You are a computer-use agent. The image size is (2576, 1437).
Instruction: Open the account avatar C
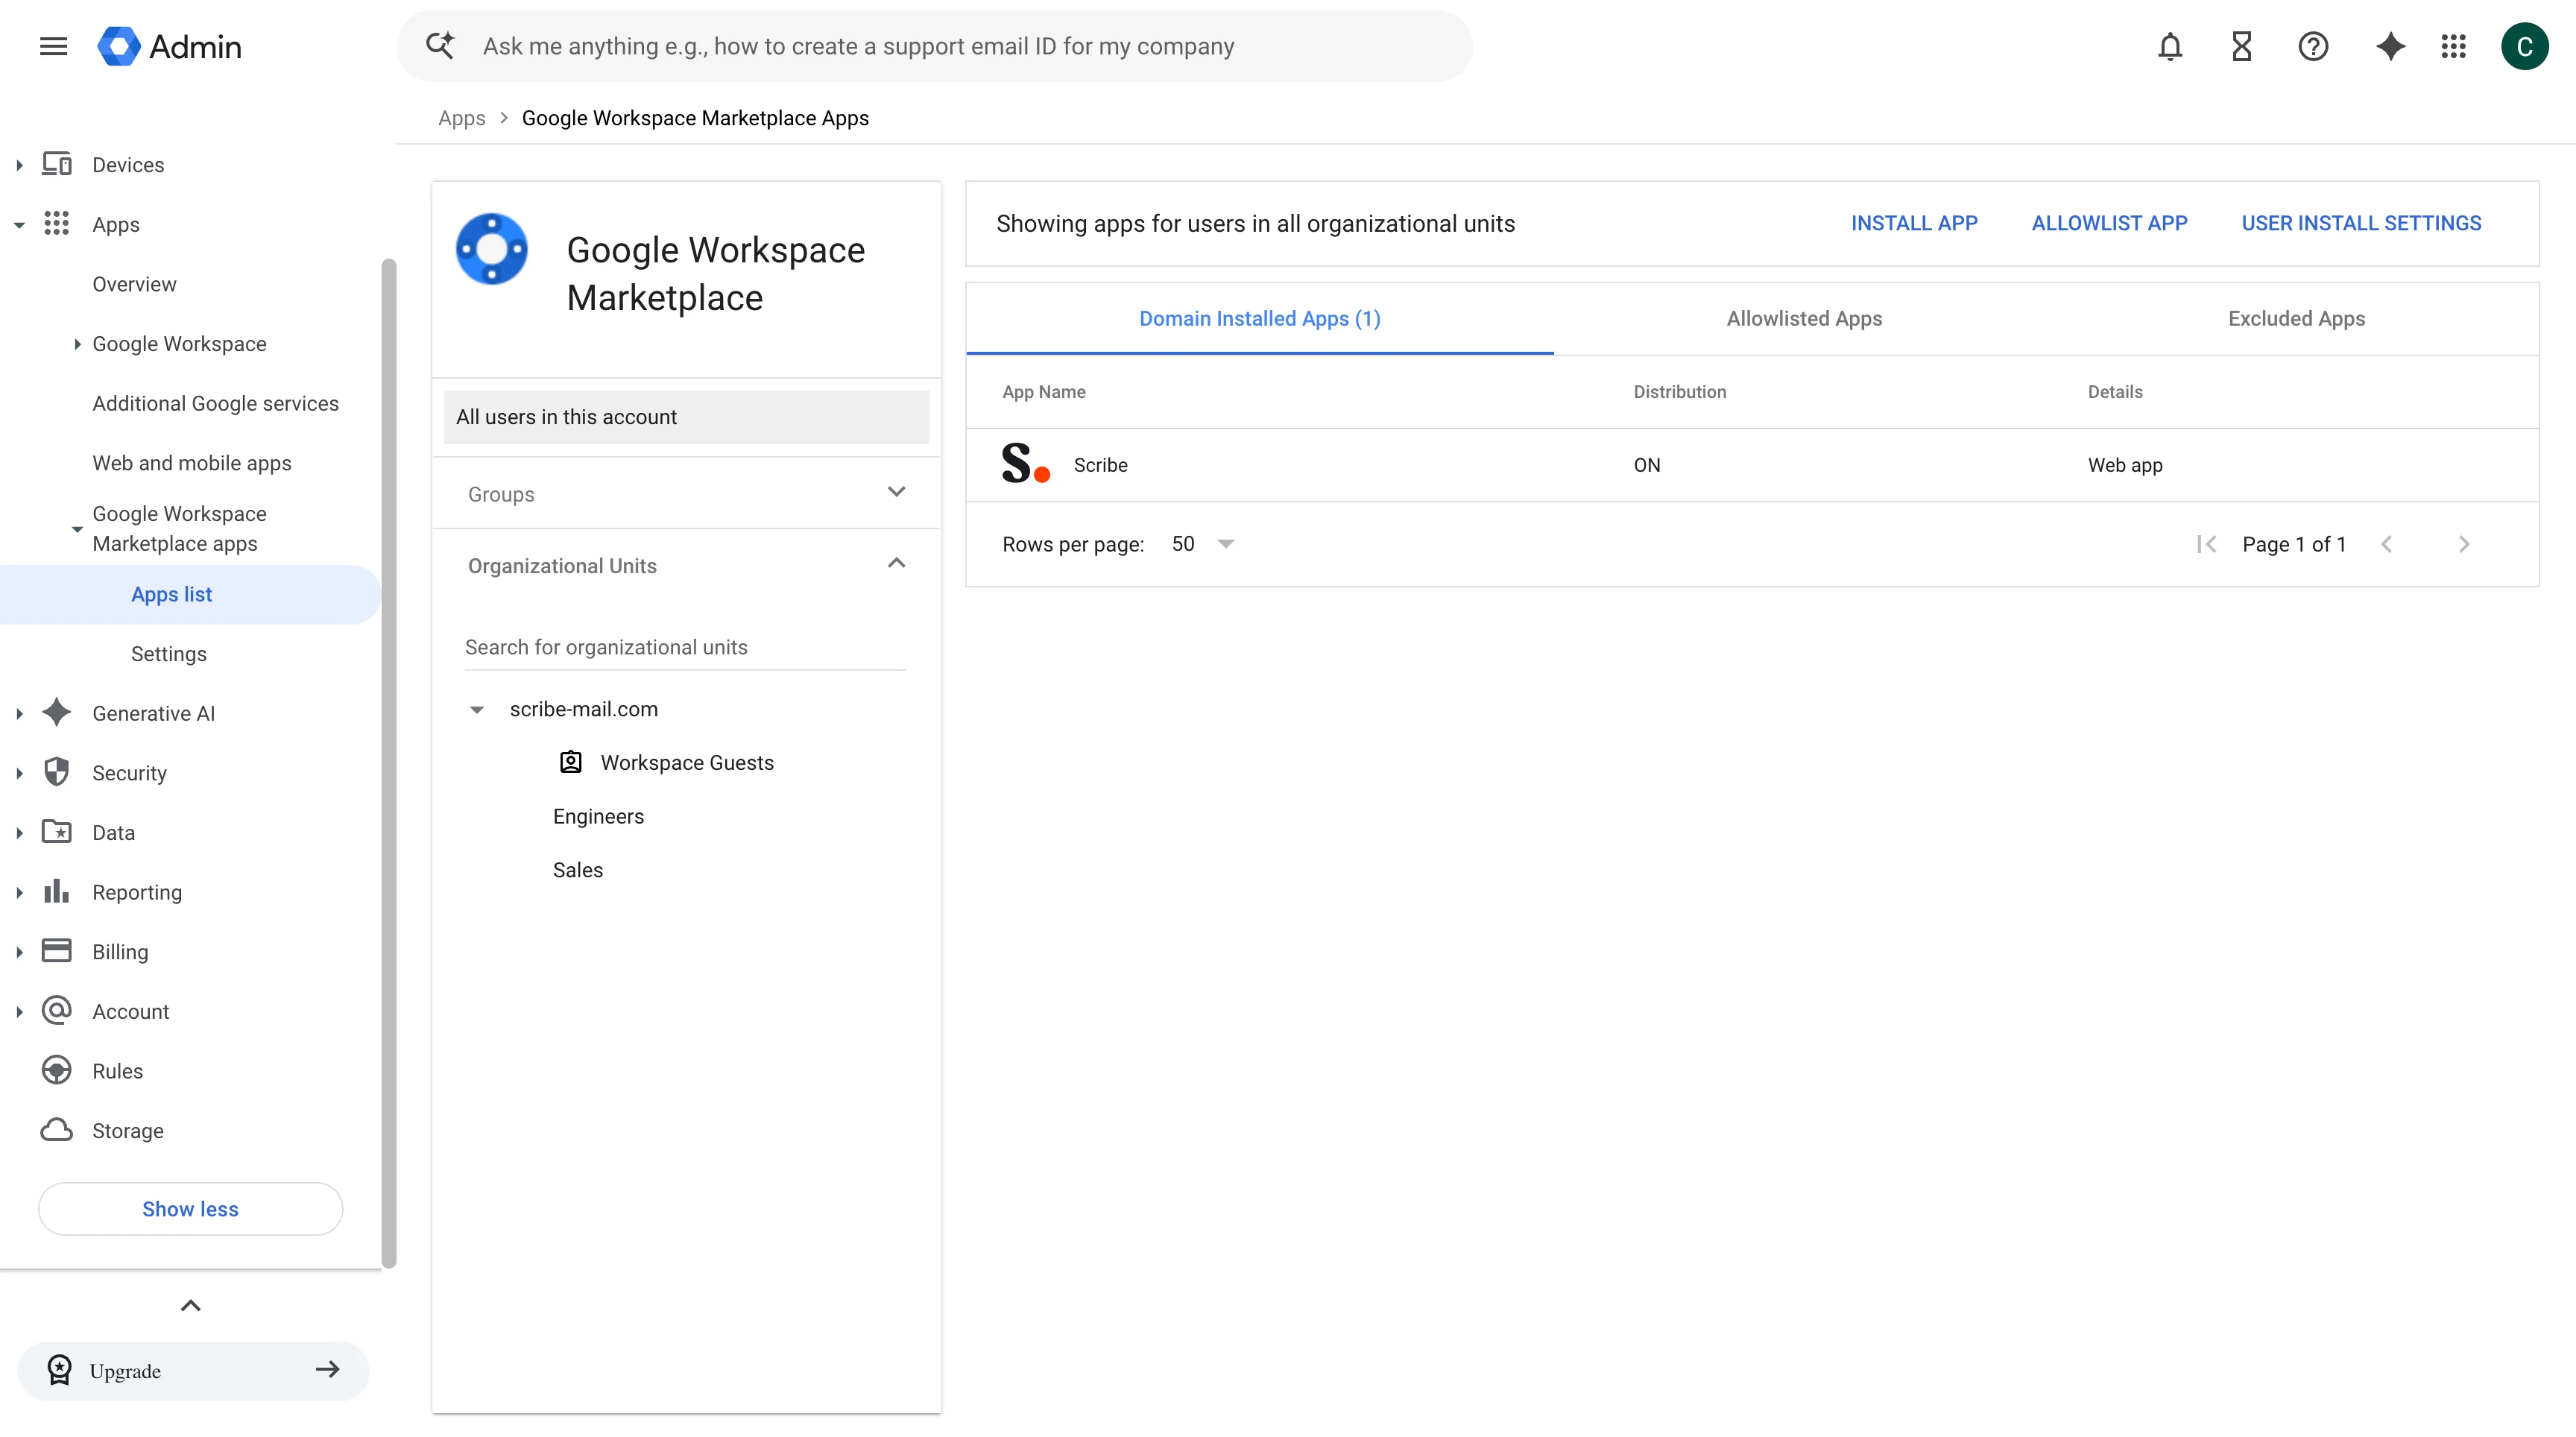point(2524,46)
